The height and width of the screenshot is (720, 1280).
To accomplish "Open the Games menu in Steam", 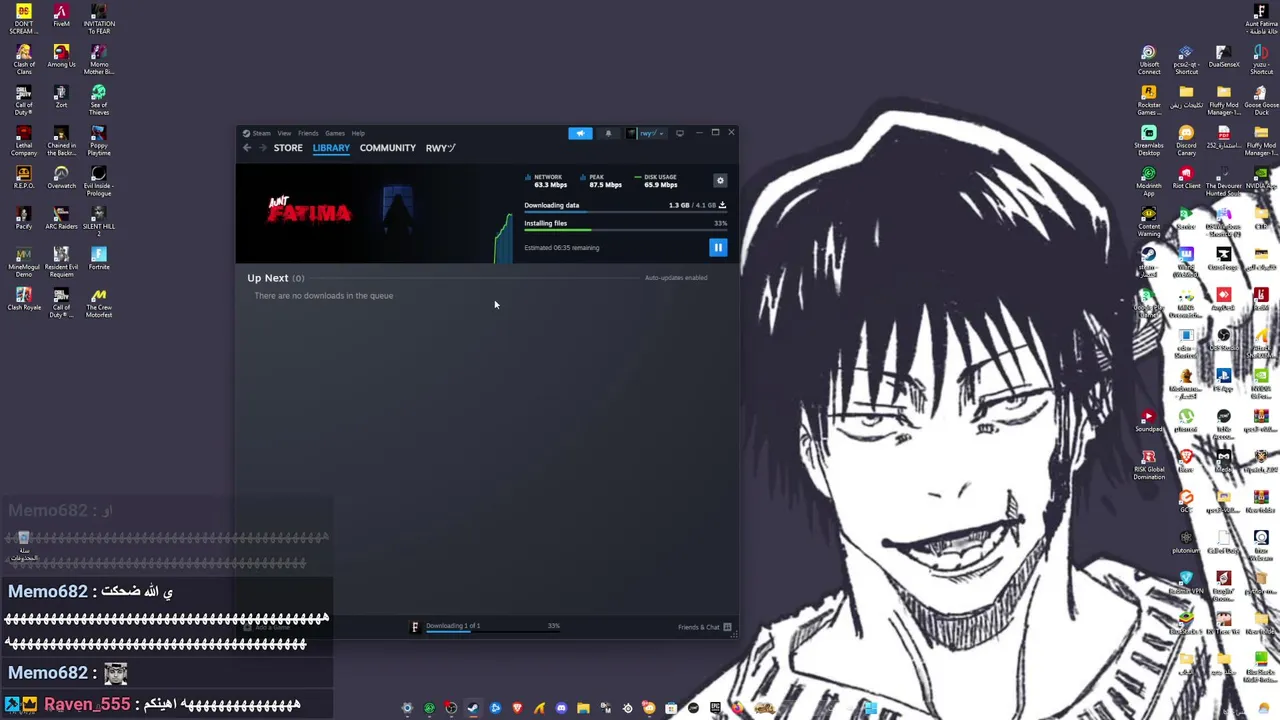I will [x=334, y=133].
